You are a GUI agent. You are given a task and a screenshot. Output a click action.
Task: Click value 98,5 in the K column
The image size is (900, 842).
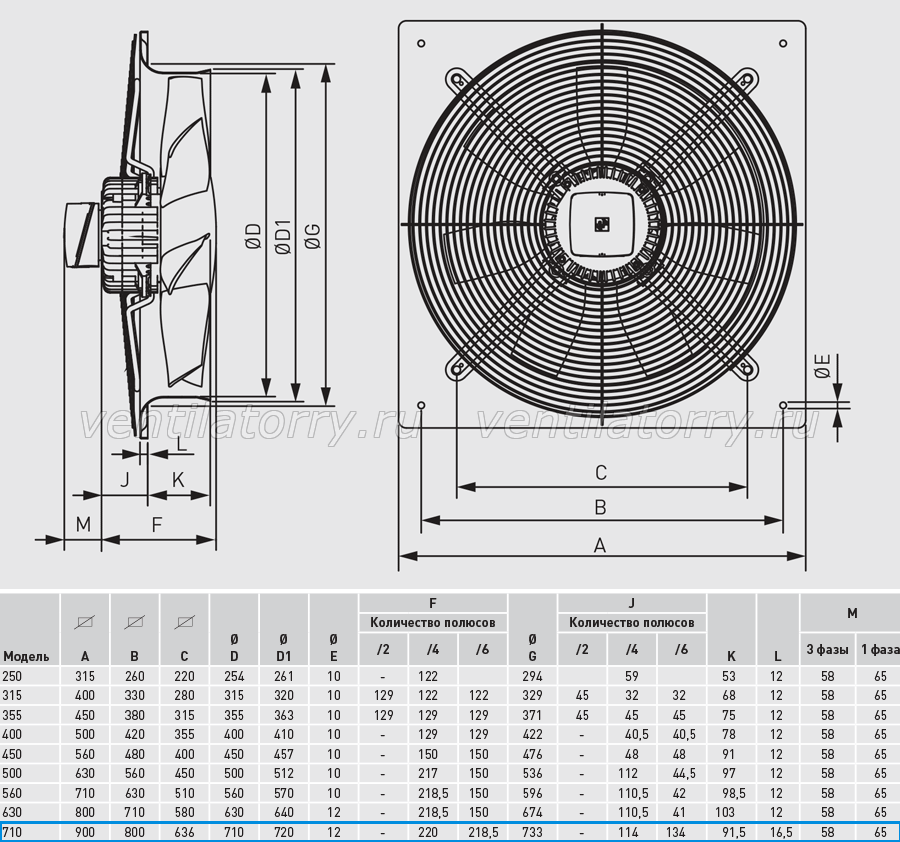click(734, 793)
